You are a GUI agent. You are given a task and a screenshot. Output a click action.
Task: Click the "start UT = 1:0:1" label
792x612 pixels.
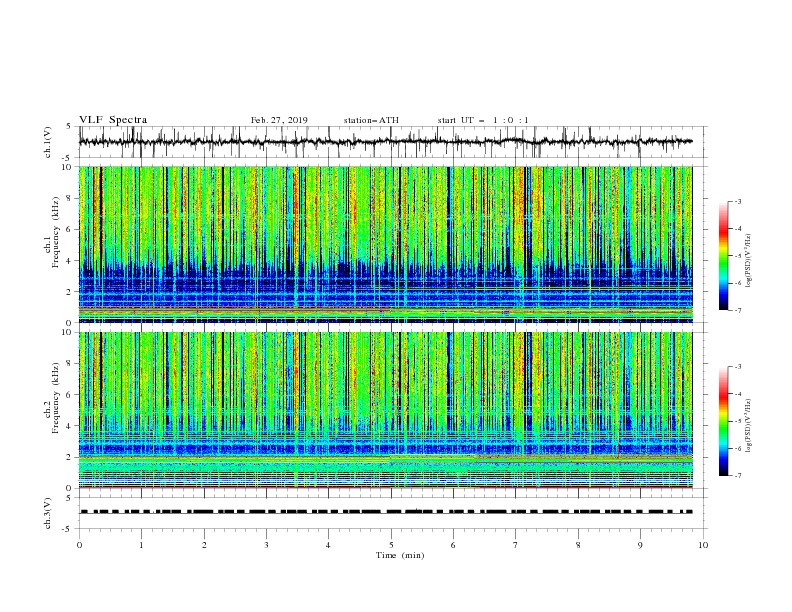pyautogui.click(x=483, y=120)
